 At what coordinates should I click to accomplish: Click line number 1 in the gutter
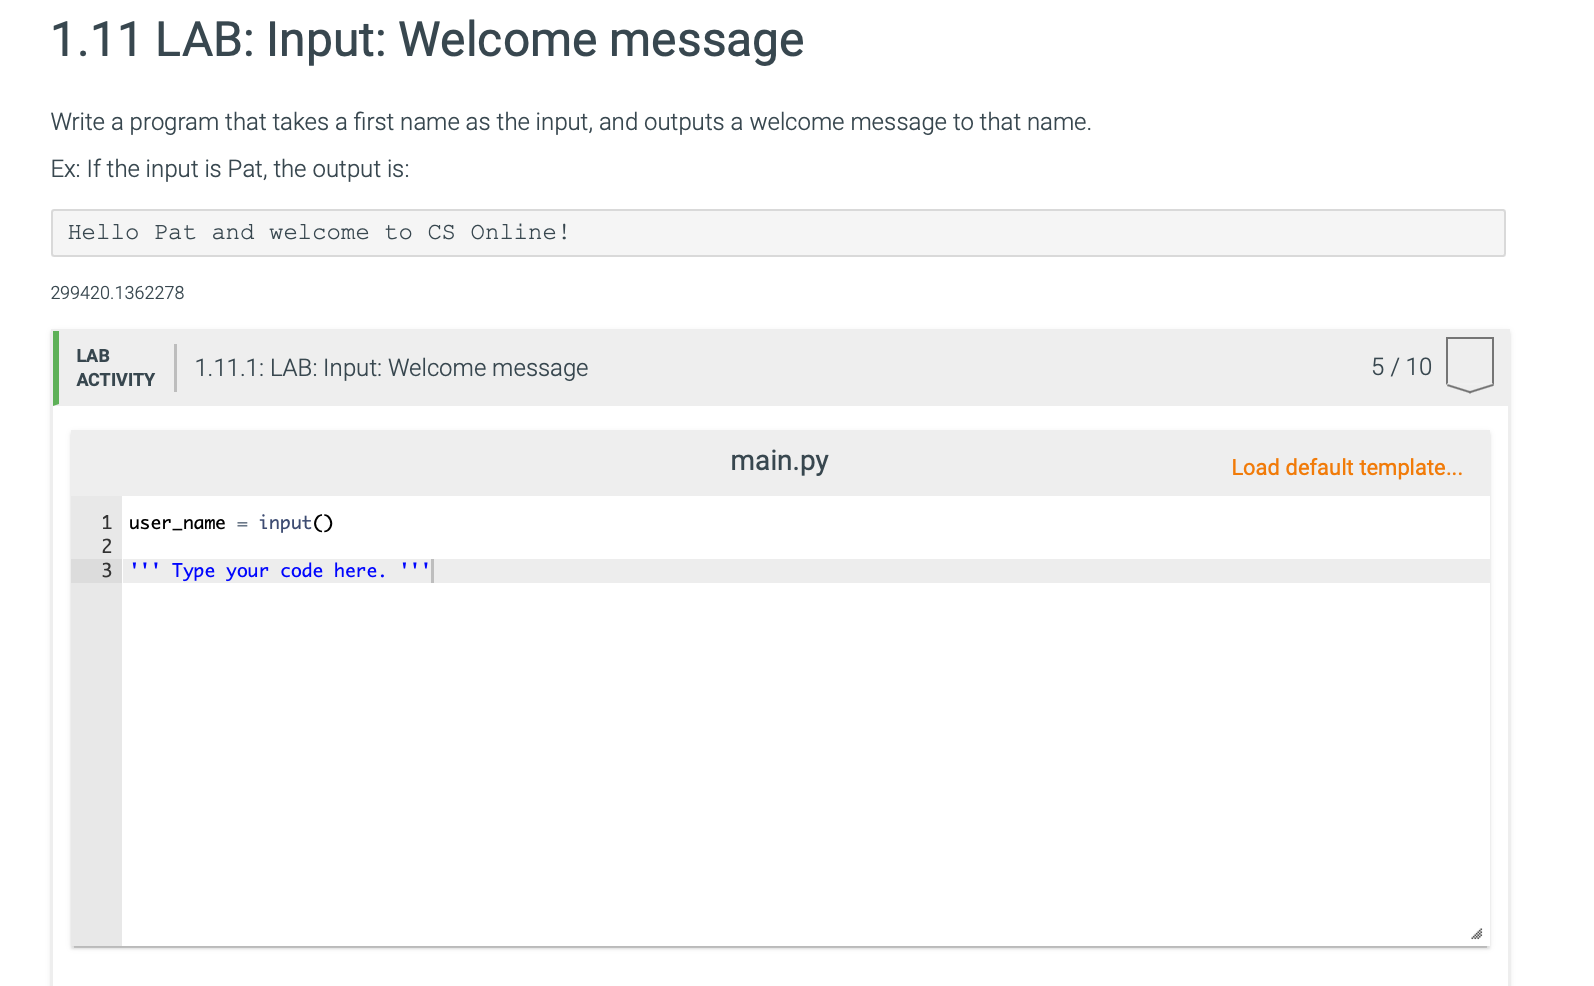106,523
